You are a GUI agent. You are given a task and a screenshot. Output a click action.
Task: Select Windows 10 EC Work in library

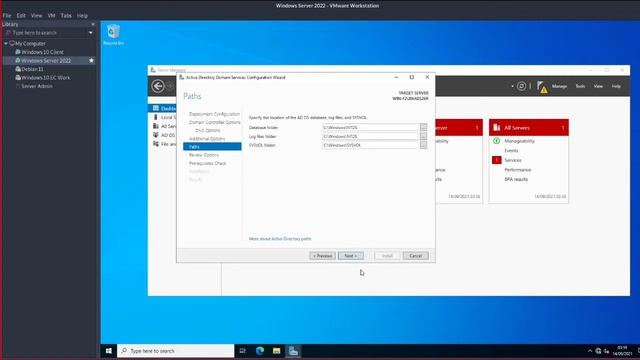(45, 78)
